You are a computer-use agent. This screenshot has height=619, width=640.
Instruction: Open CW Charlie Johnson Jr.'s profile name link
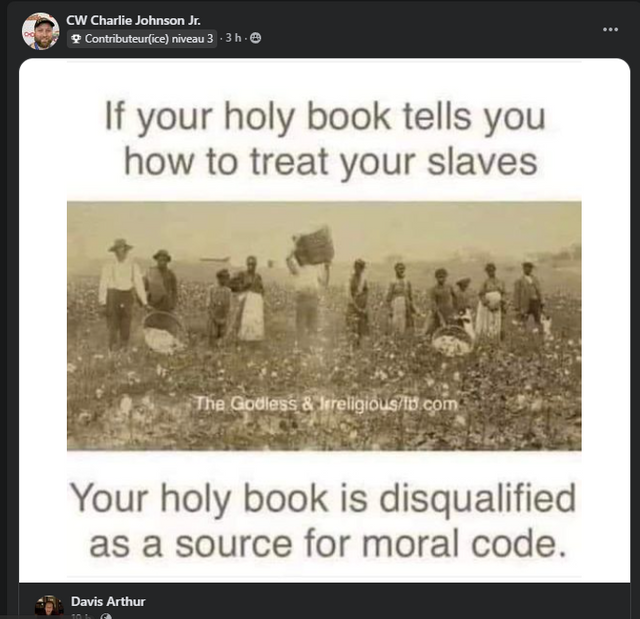click(x=133, y=20)
